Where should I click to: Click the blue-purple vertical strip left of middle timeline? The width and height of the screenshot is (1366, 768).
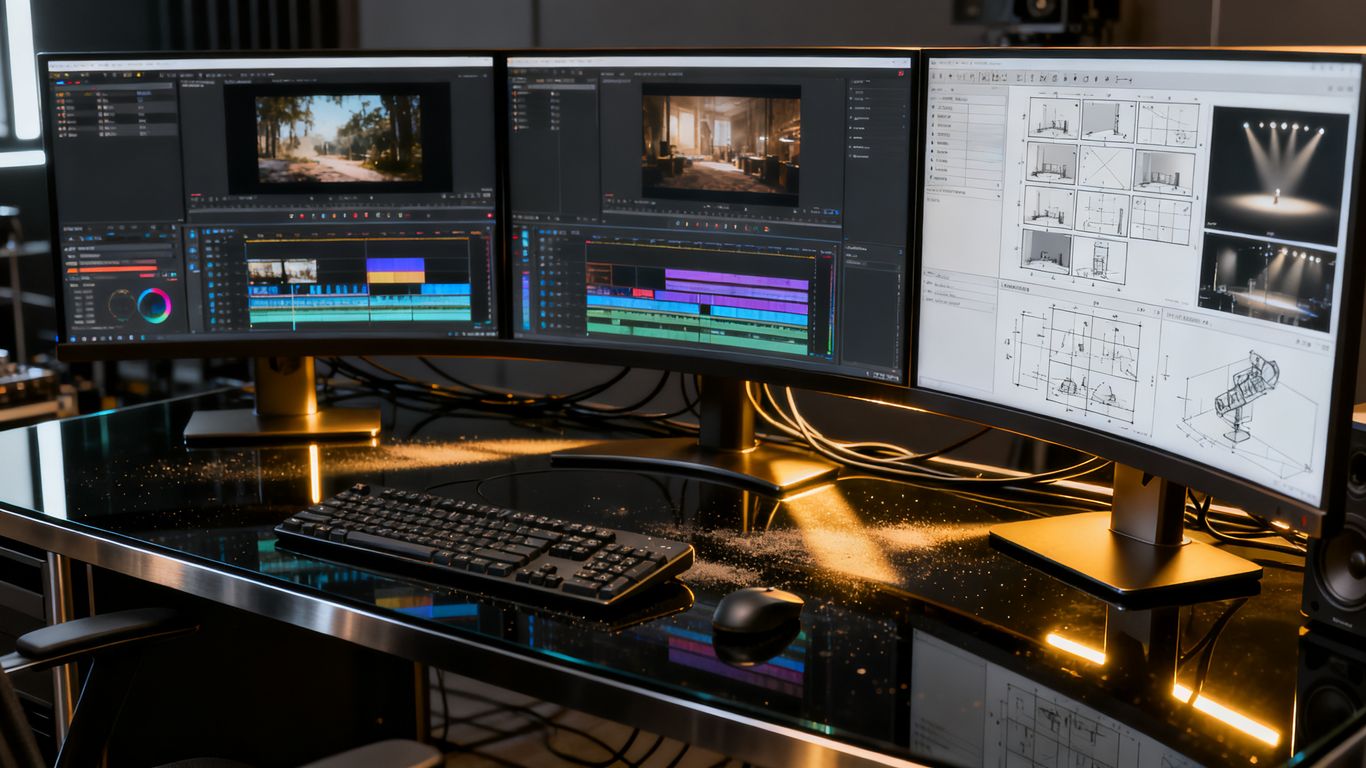click(x=526, y=303)
